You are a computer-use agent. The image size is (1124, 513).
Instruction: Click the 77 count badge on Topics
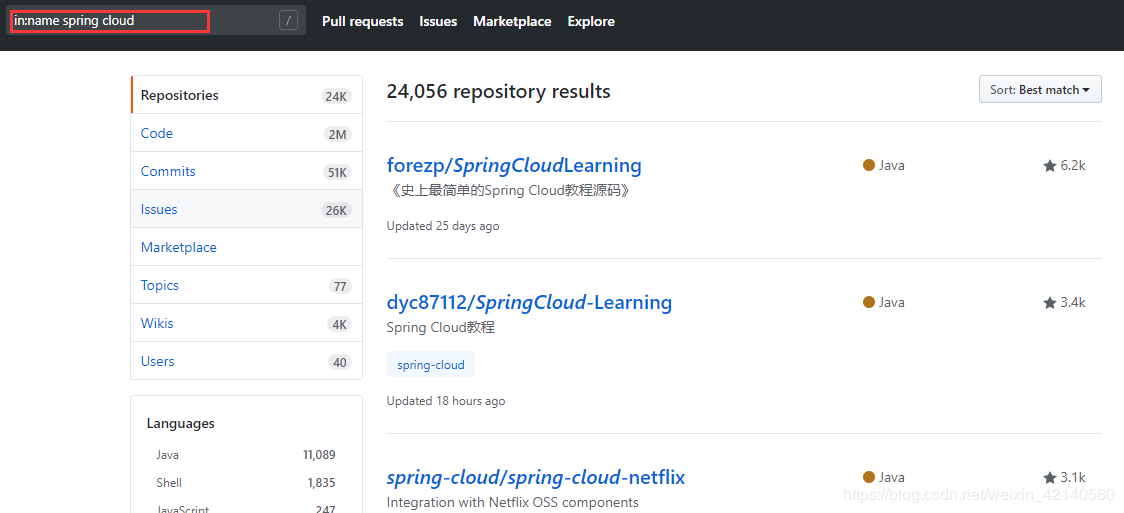tap(340, 287)
